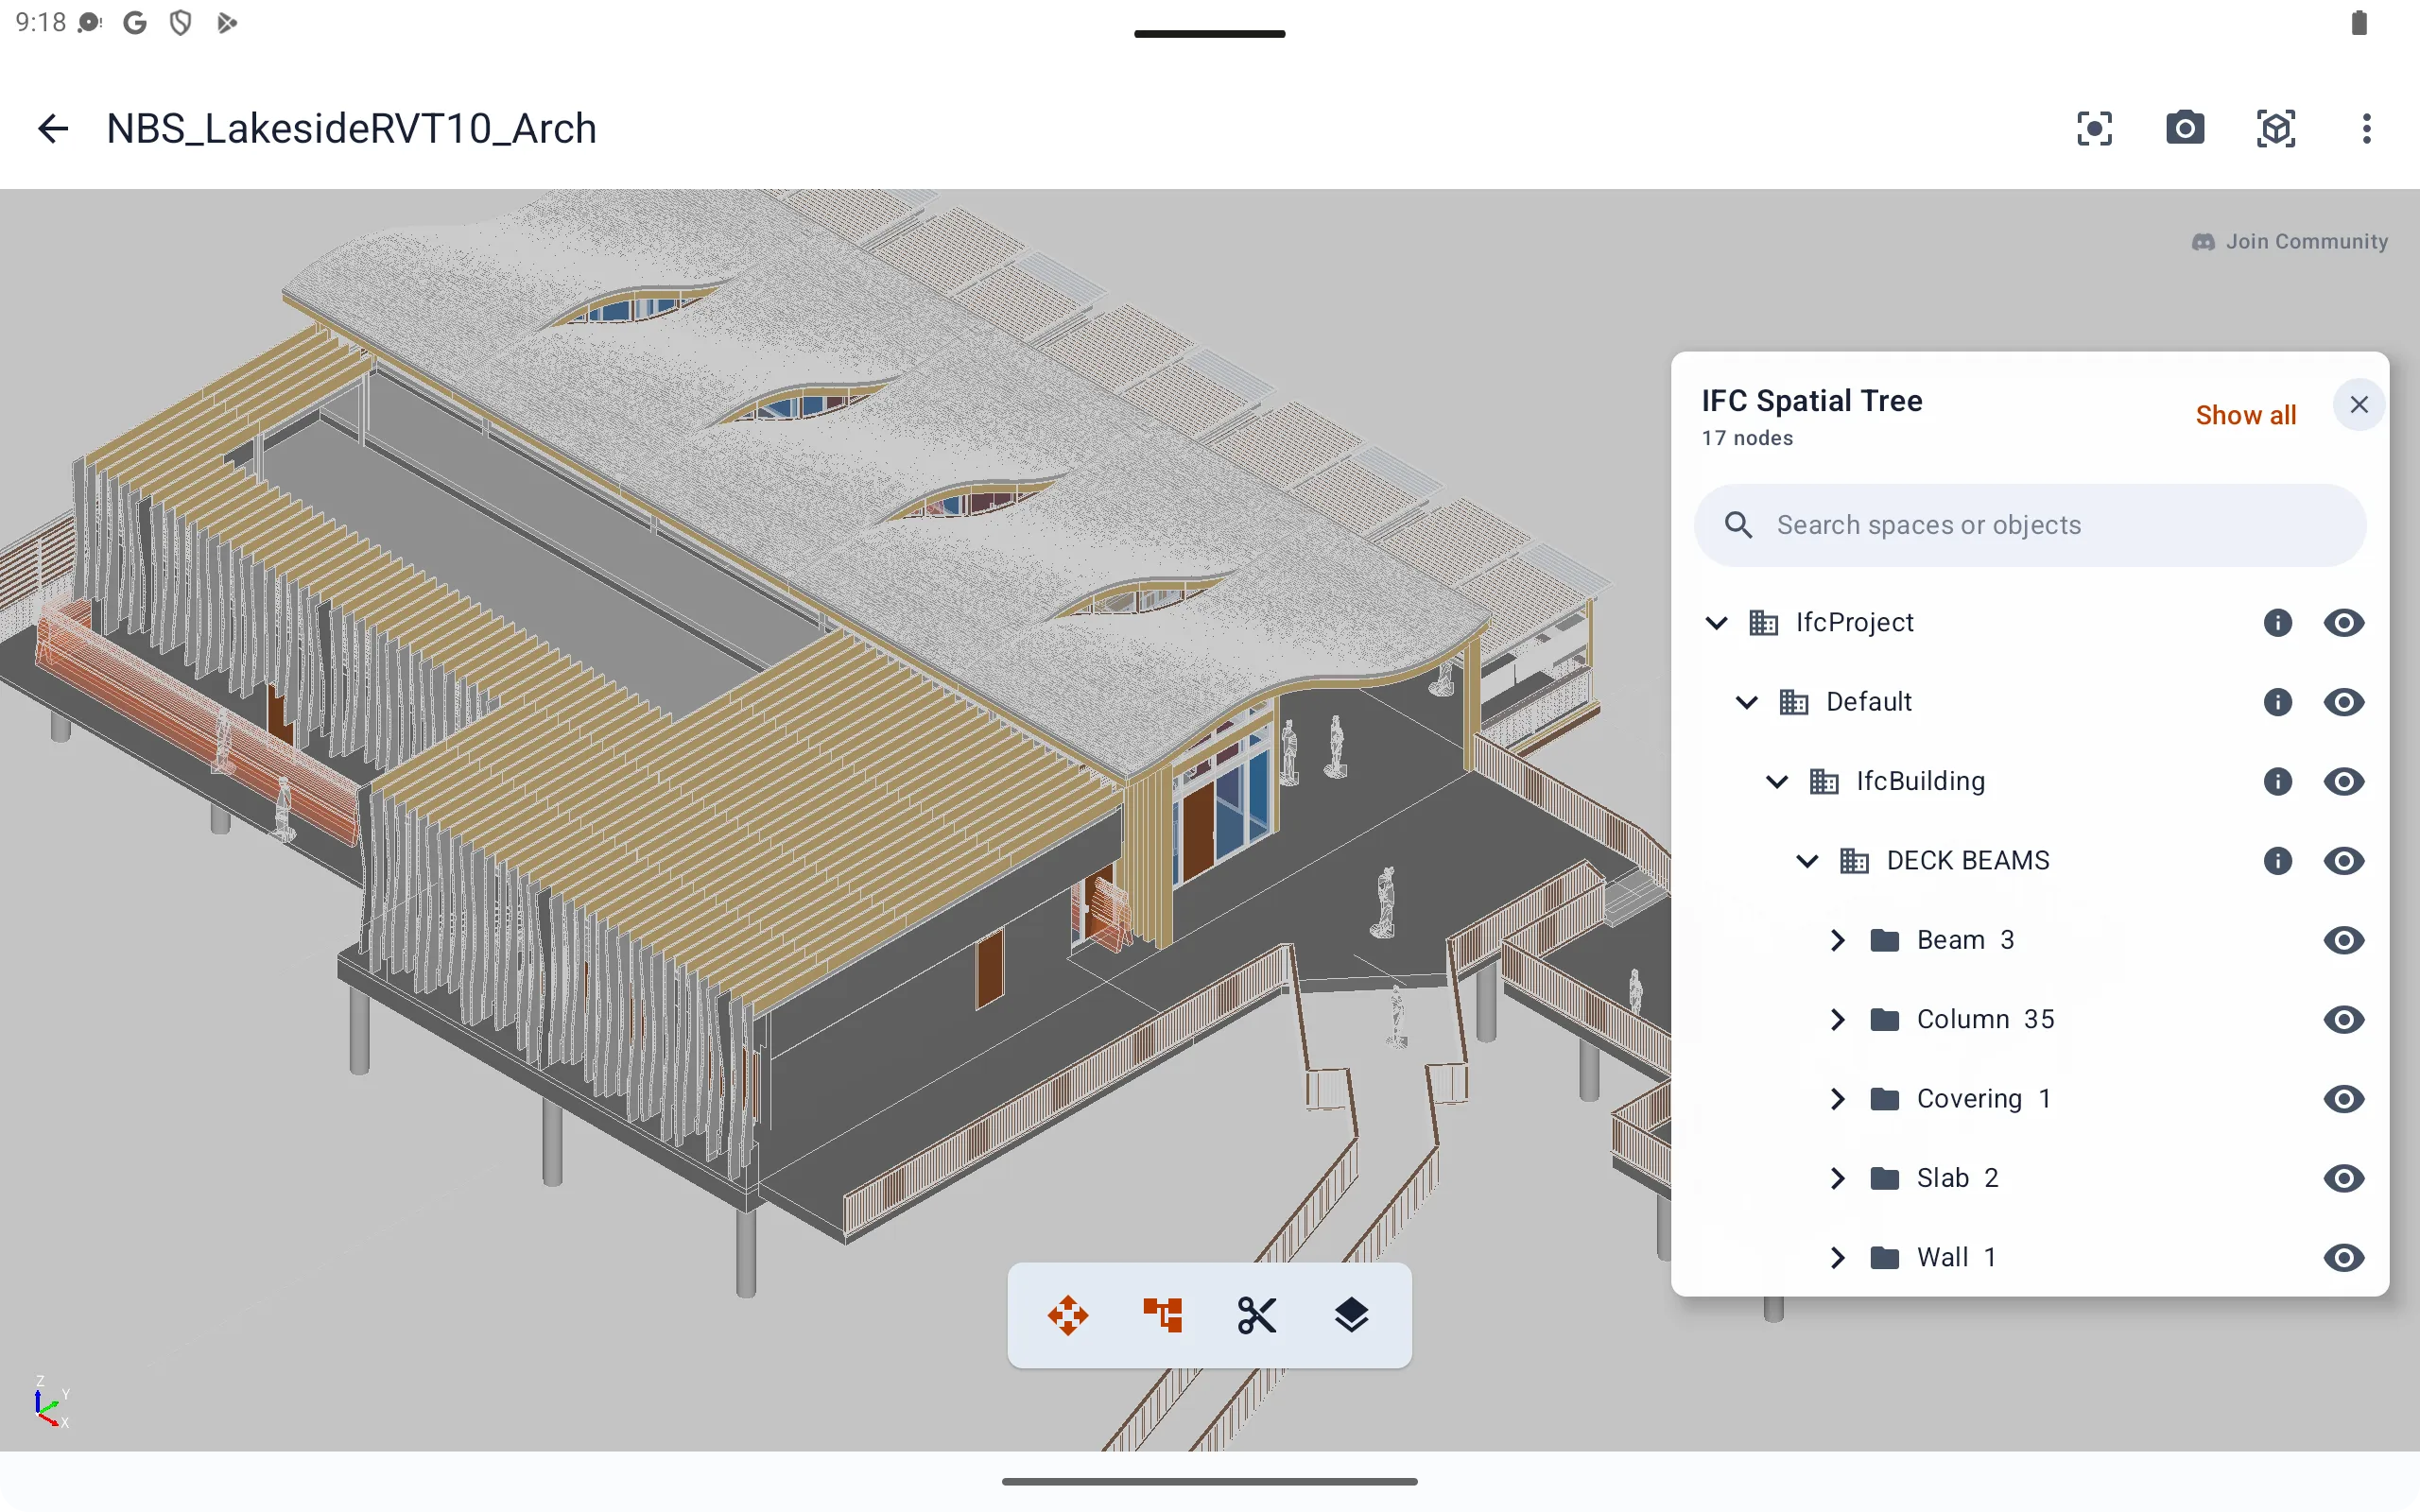Tap the Google icon in status bar
This screenshot has height=1512, width=2420.
(135, 23)
